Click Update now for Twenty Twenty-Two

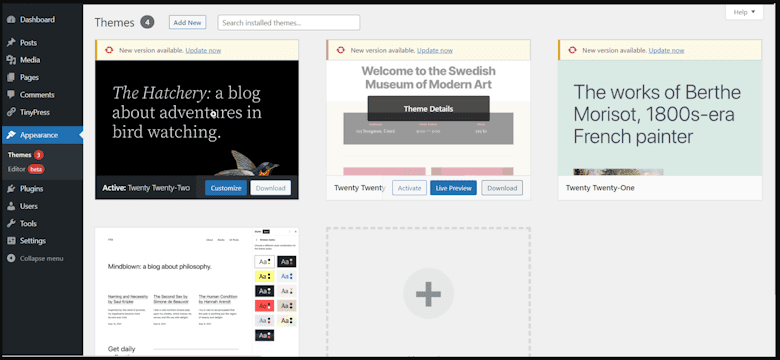(x=203, y=51)
